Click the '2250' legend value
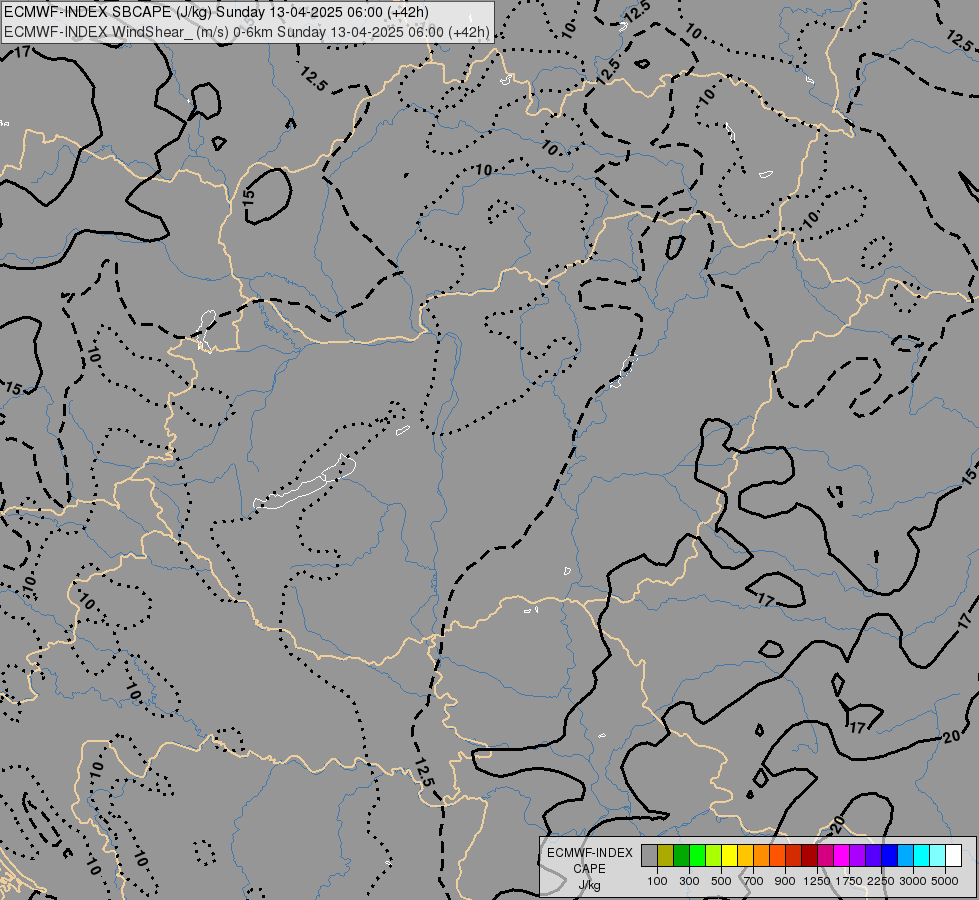This screenshot has height=900, width=979. tap(881, 881)
